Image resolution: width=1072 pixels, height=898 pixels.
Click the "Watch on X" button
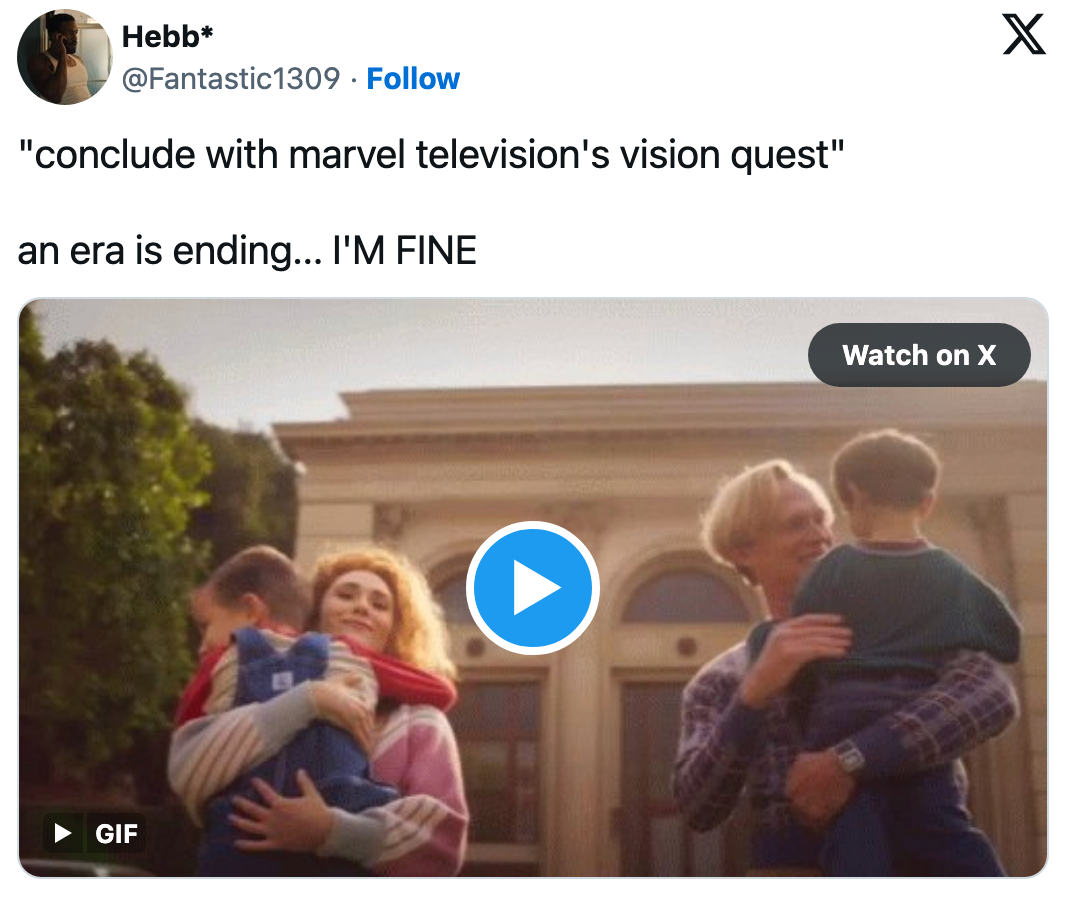919,355
